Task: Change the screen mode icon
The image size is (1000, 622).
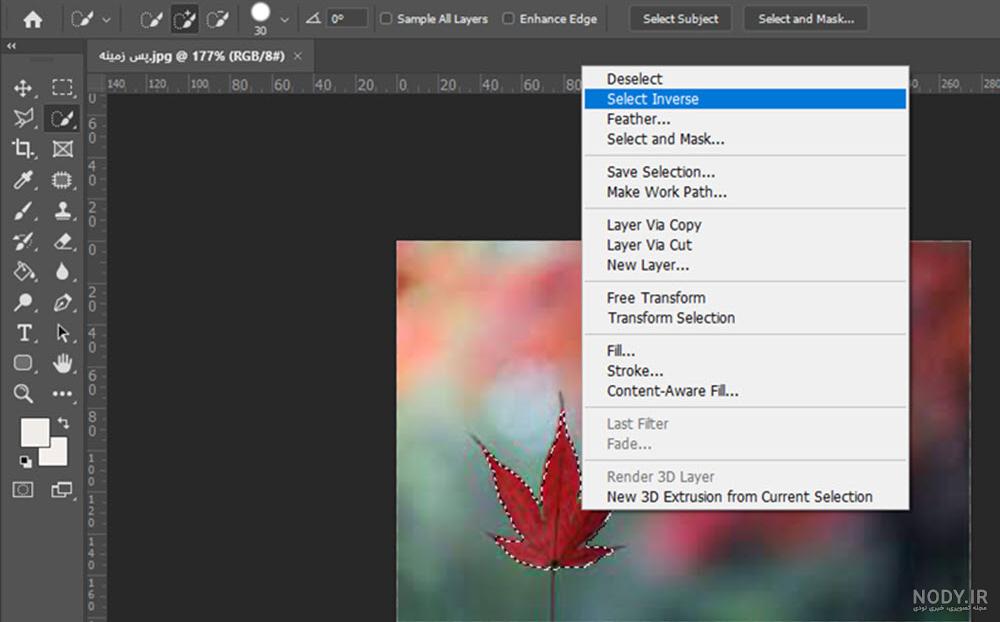Action: click(x=61, y=489)
